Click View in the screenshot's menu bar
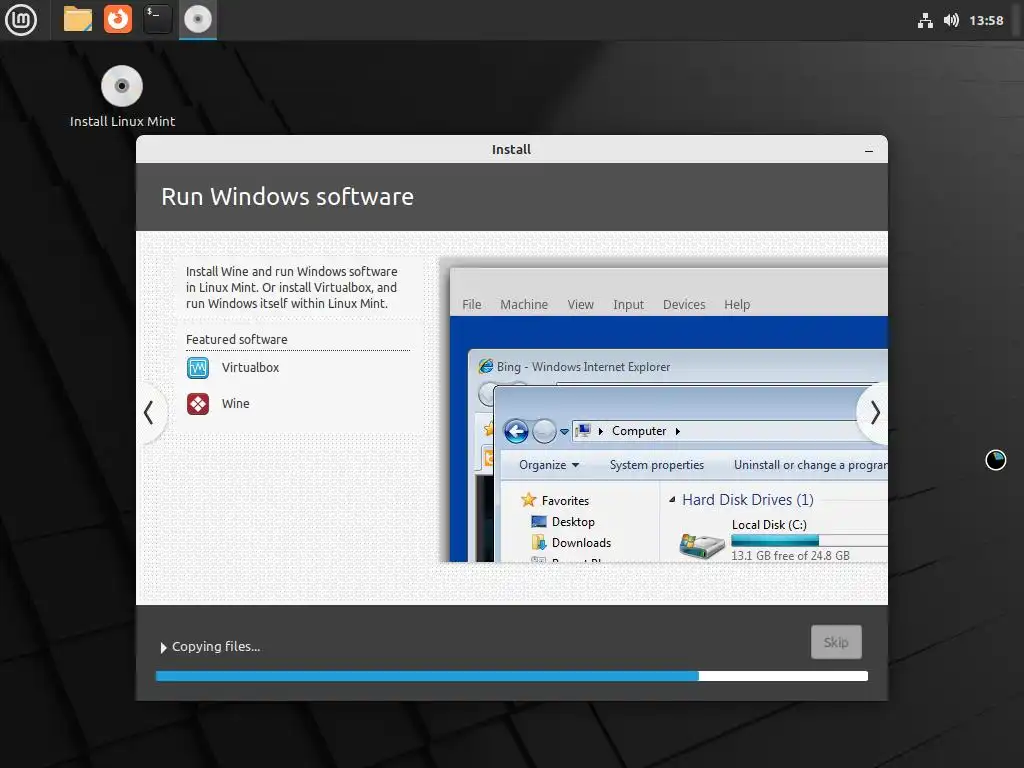 pos(580,304)
